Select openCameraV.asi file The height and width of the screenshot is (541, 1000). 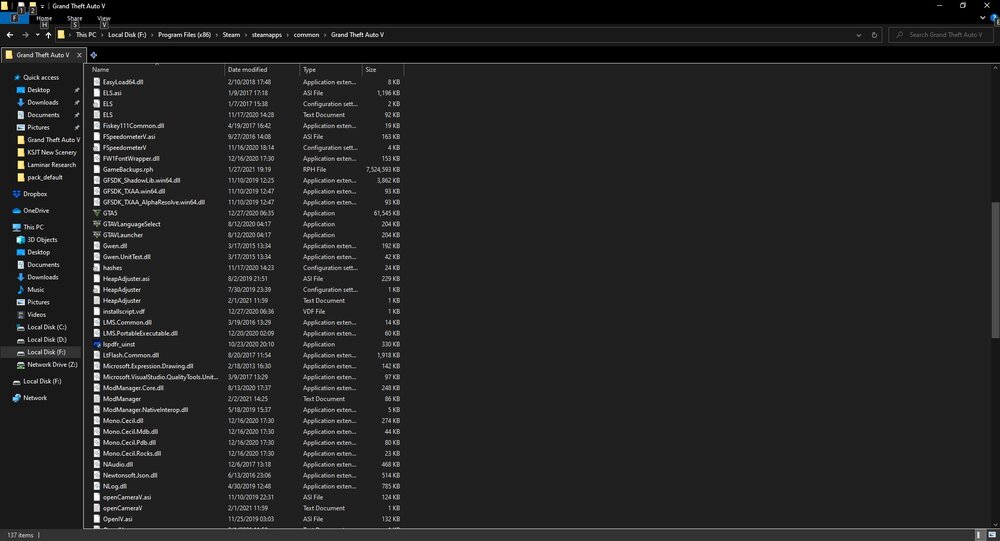pyautogui.click(x=127, y=497)
